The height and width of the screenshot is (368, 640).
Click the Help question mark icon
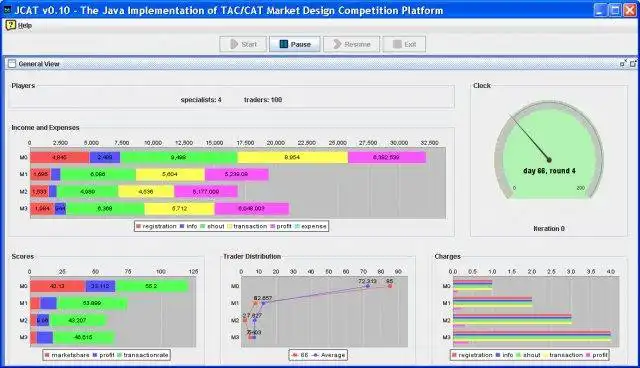11,25
